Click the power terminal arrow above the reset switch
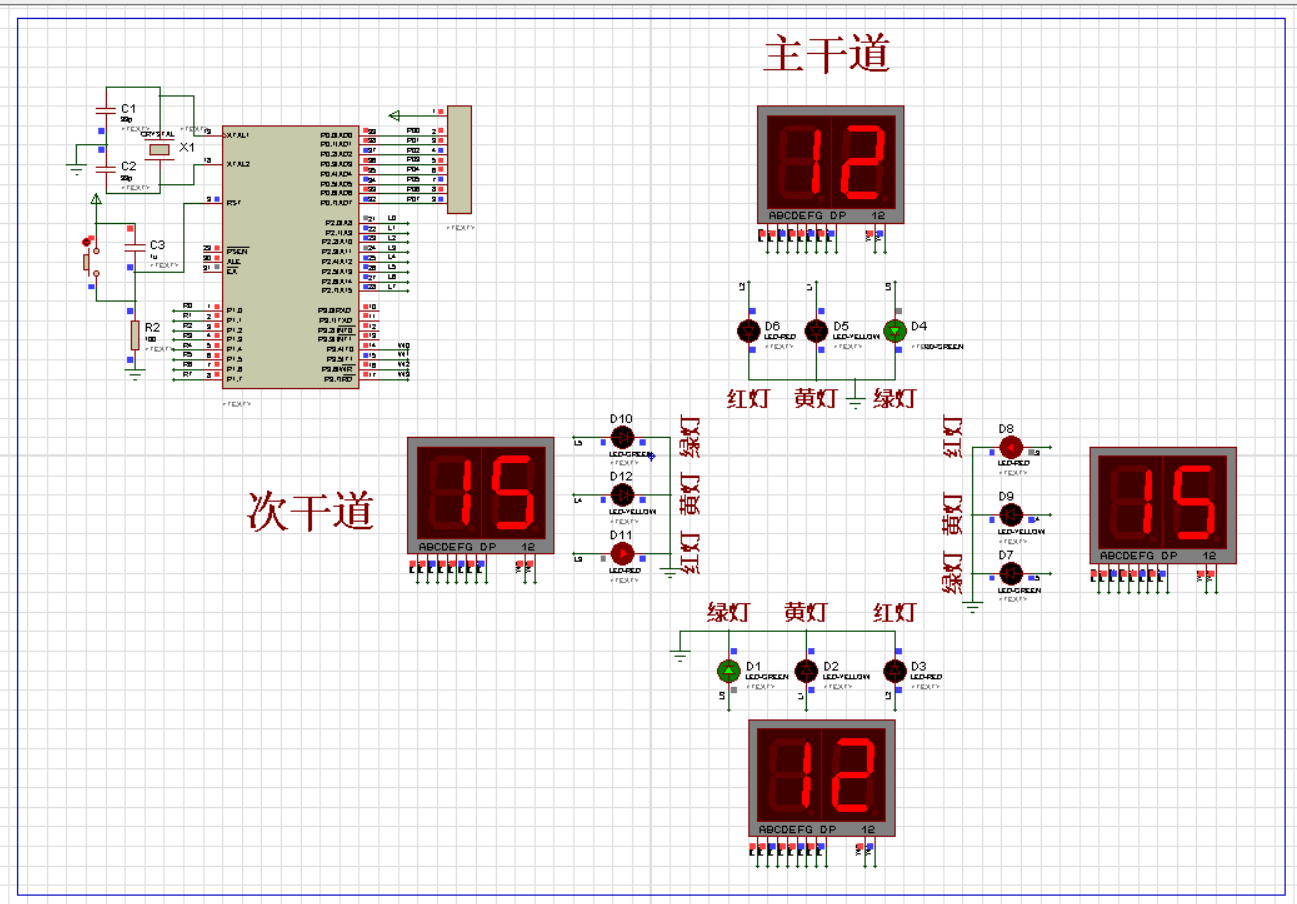This screenshot has height=904, width=1297. (96, 201)
